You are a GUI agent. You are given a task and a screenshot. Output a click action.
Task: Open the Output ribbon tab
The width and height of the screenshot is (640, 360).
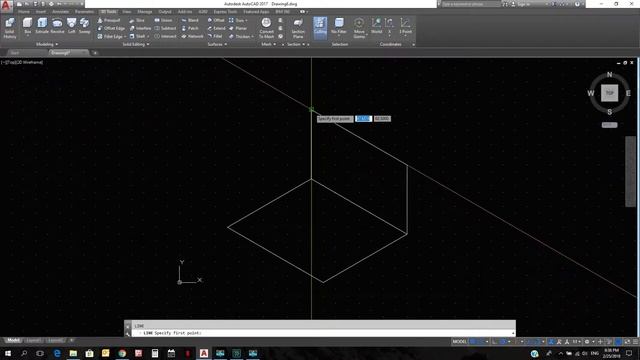coord(165,12)
